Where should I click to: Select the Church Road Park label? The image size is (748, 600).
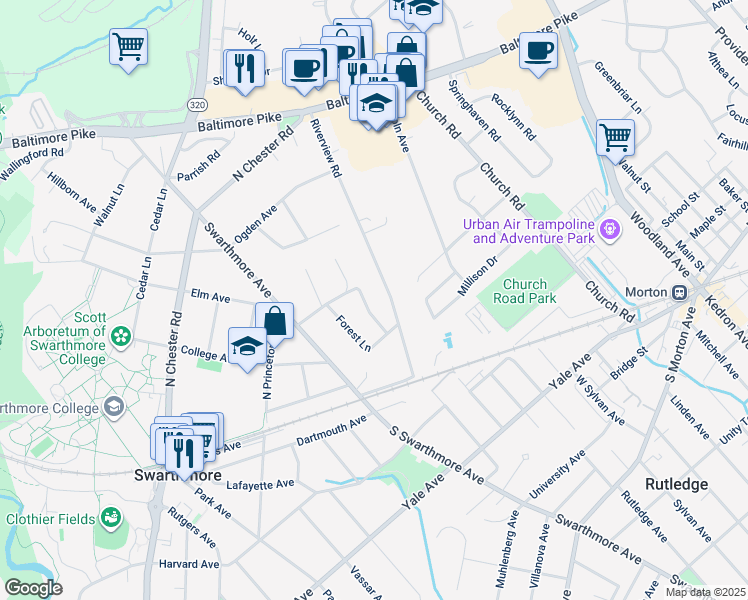click(525, 291)
